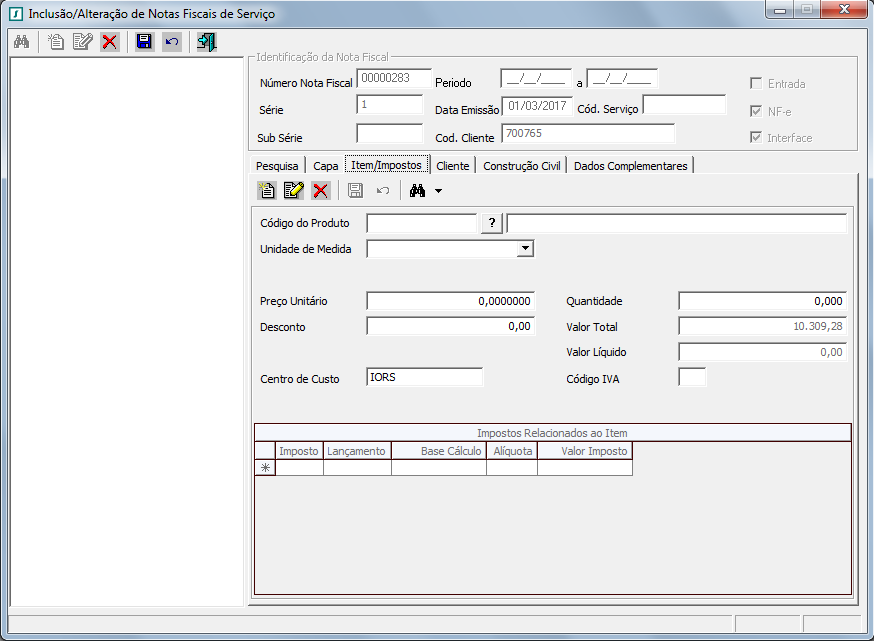Switch to the Cliente tab
The width and height of the screenshot is (874, 641).
(x=452, y=166)
